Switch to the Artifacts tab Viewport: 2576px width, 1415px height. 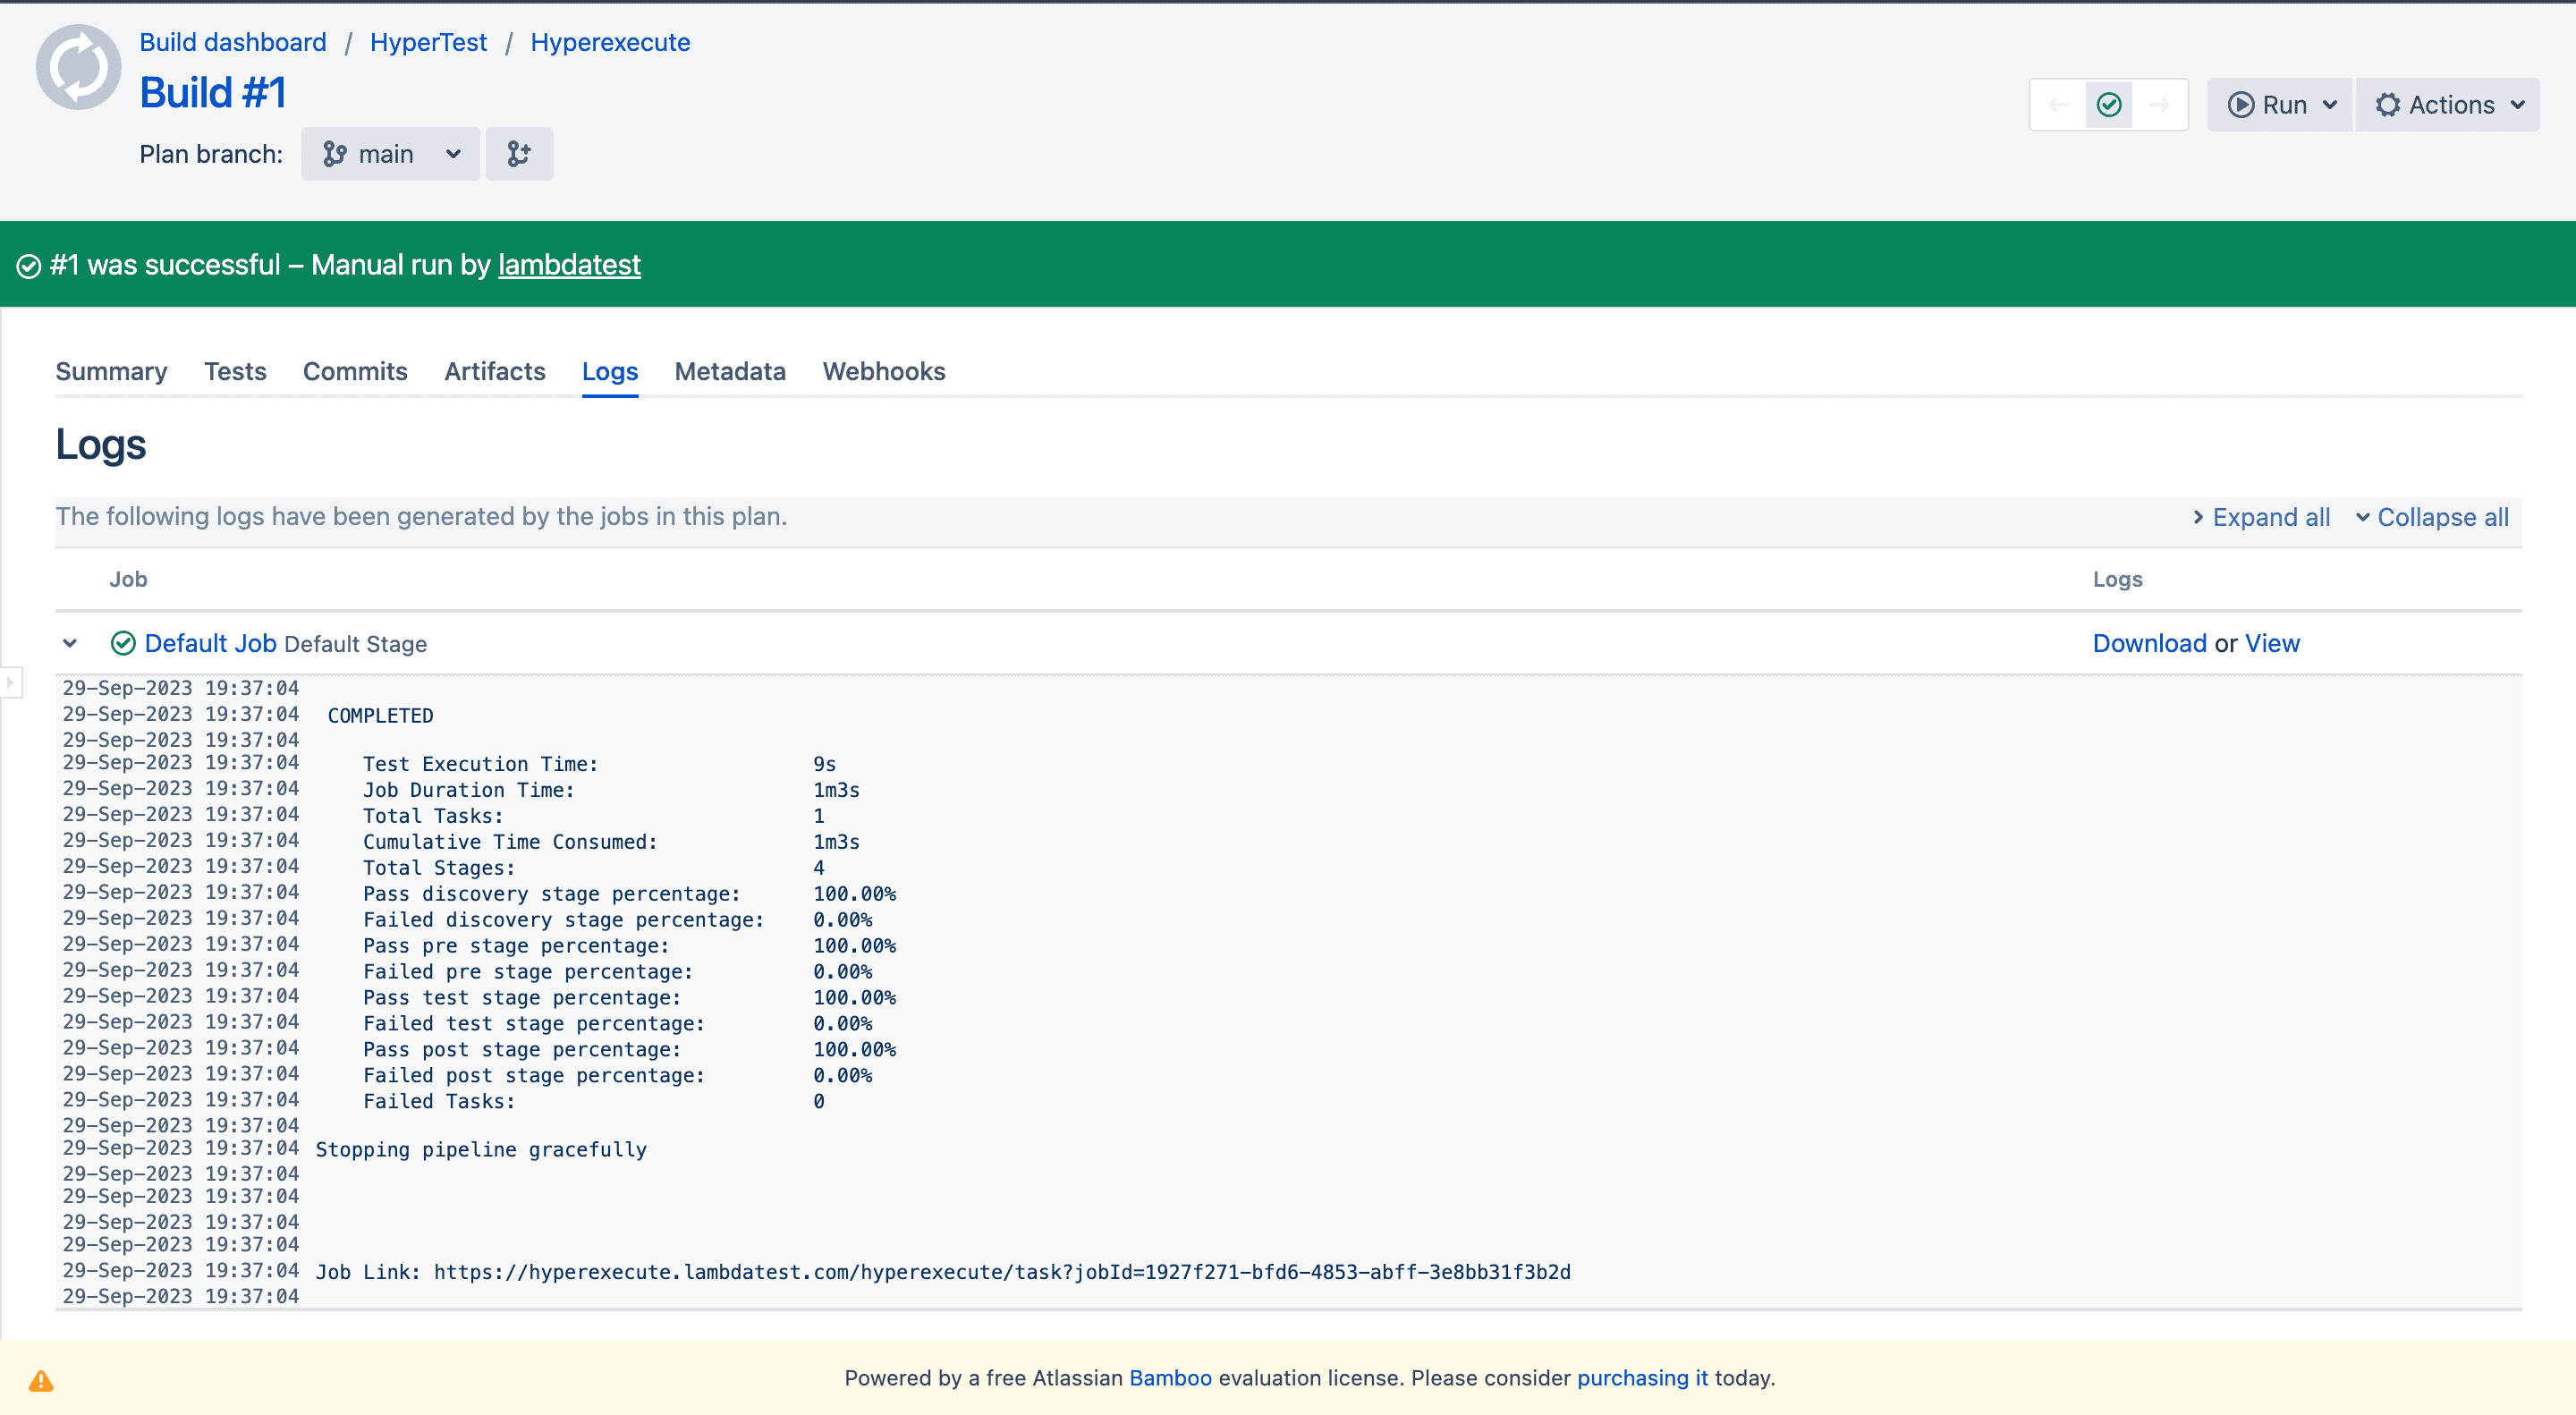(x=495, y=371)
